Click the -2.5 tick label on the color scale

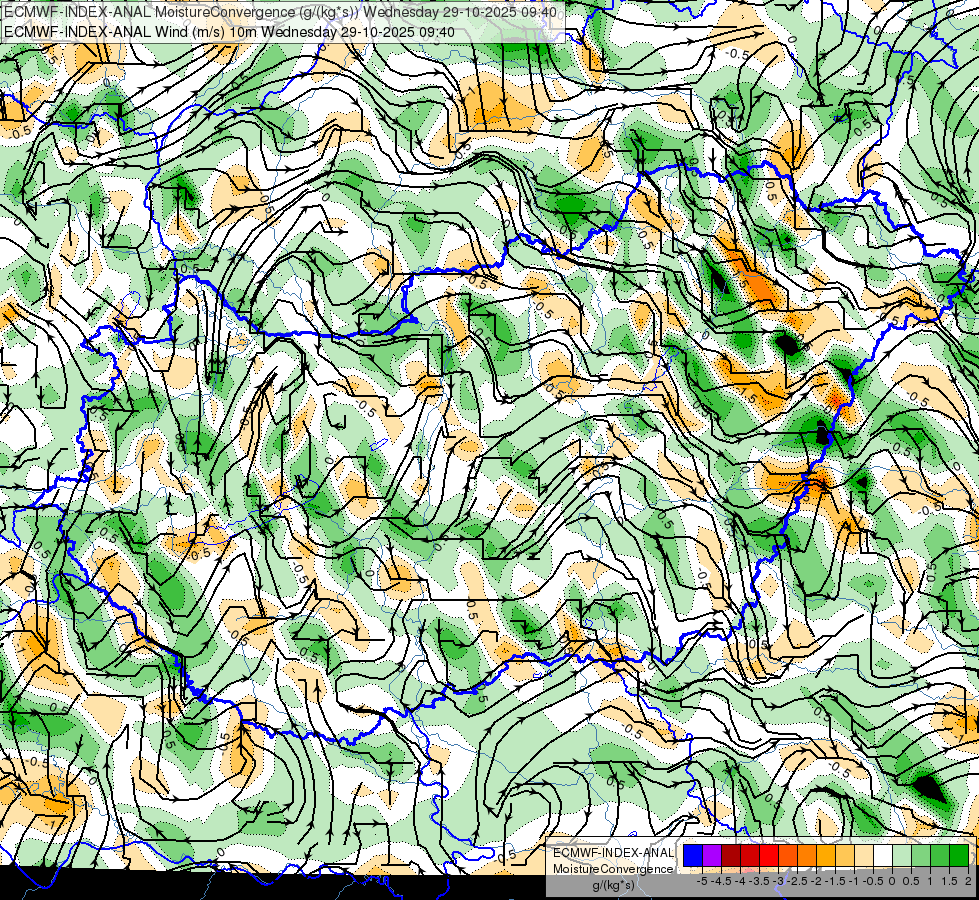coord(797,881)
